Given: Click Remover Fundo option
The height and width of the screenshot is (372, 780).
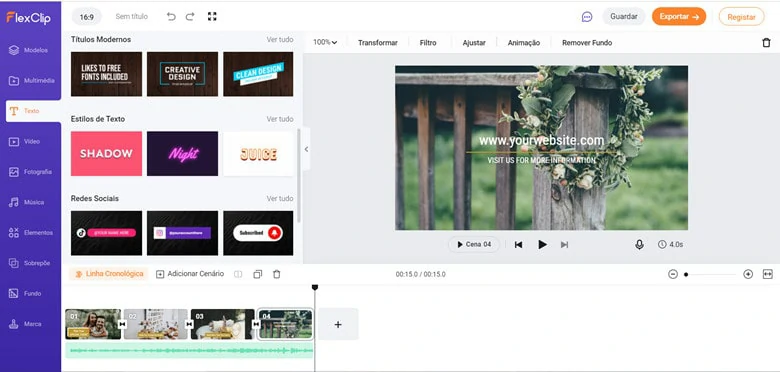Looking at the screenshot, I should (x=587, y=43).
